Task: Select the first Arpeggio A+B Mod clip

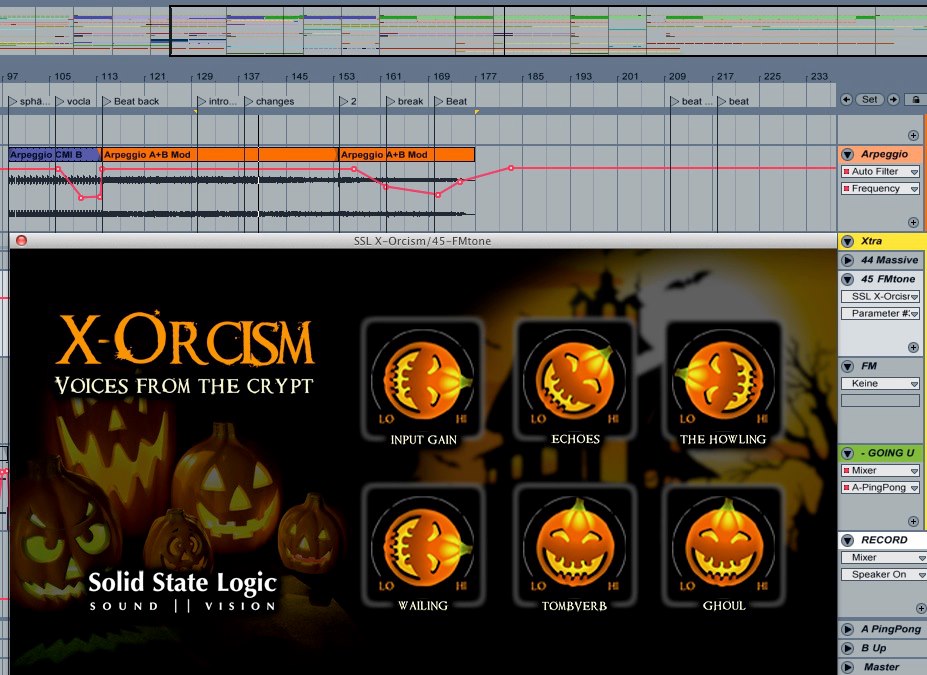Action: click(221, 155)
